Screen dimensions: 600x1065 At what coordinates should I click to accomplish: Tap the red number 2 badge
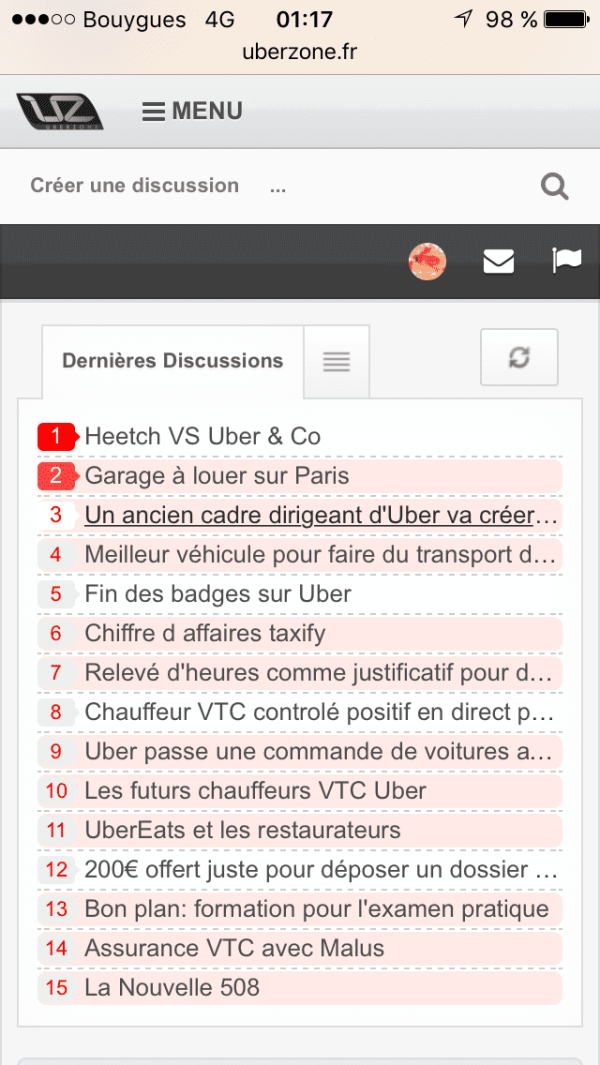[x=57, y=476]
